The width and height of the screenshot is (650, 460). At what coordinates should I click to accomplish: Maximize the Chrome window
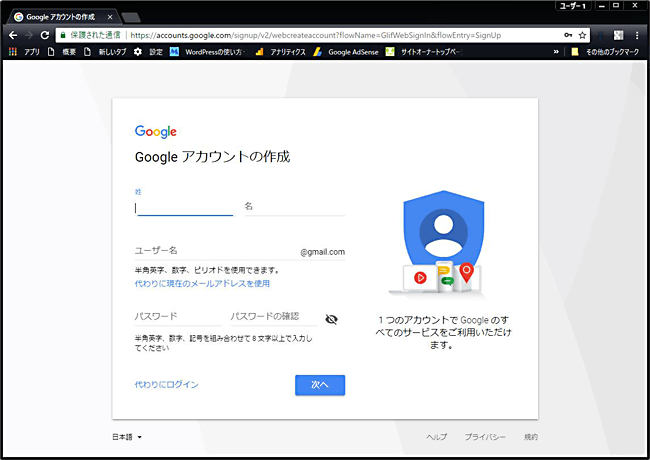click(616, 5)
